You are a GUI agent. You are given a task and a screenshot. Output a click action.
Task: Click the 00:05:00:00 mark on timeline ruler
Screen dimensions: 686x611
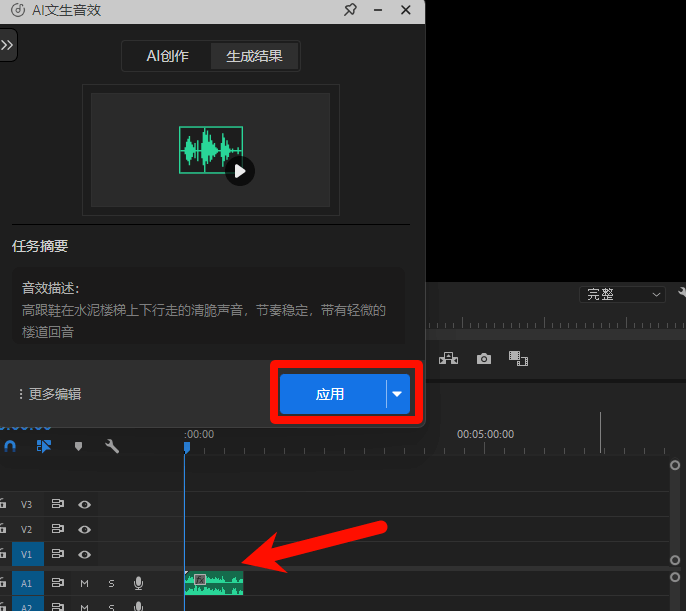[x=485, y=434]
